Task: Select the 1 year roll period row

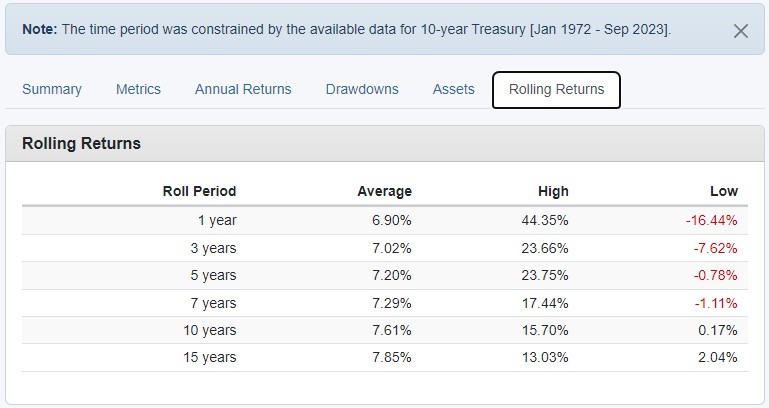Action: (385, 221)
